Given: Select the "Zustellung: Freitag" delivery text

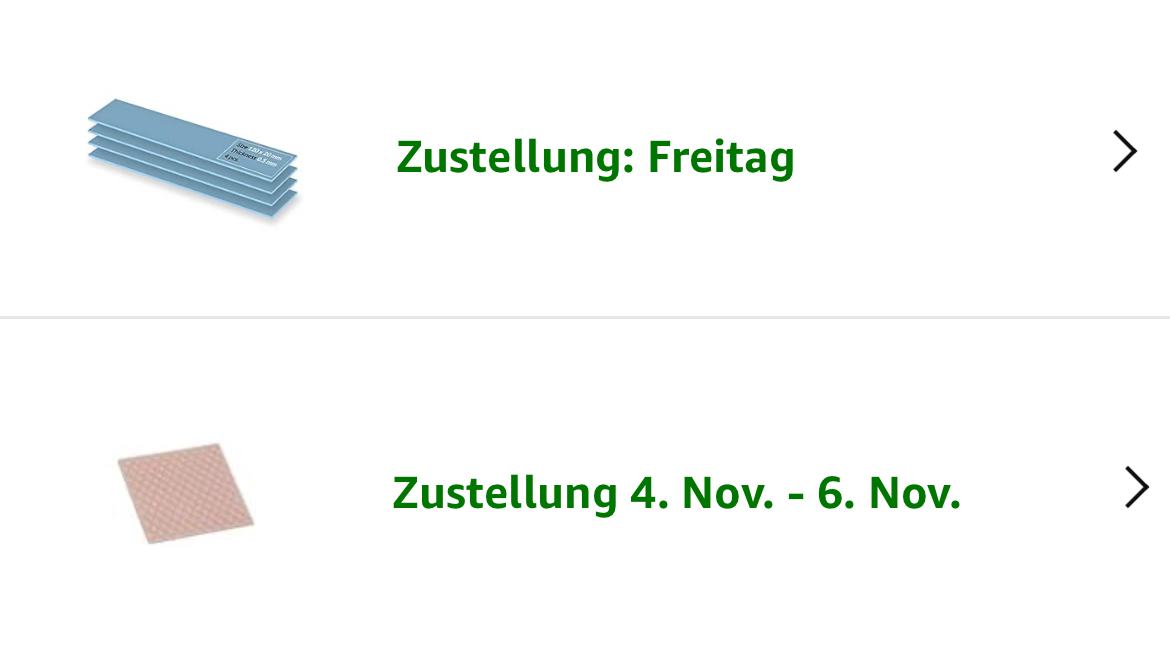Looking at the screenshot, I should [595, 157].
